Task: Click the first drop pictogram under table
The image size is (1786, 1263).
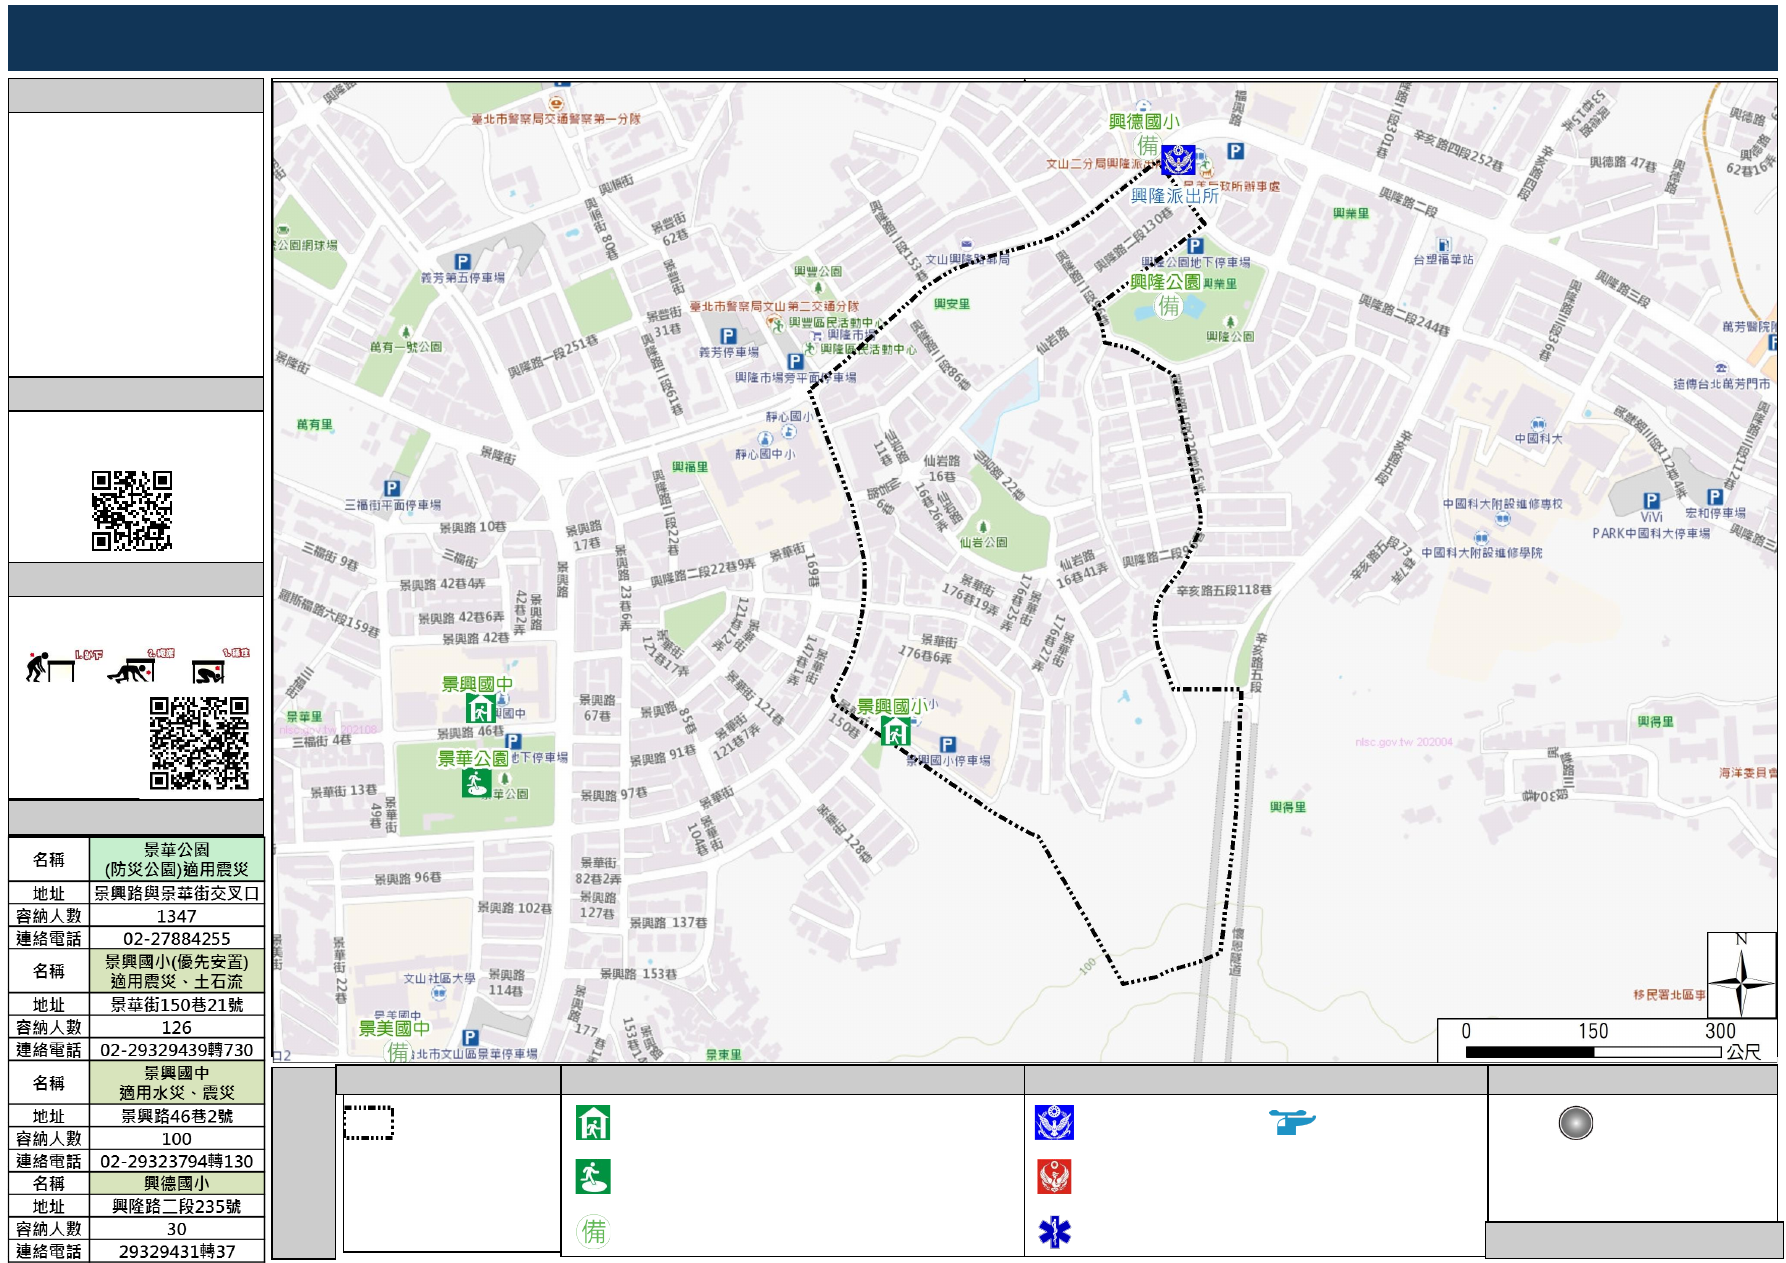Action: click(x=50, y=666)
